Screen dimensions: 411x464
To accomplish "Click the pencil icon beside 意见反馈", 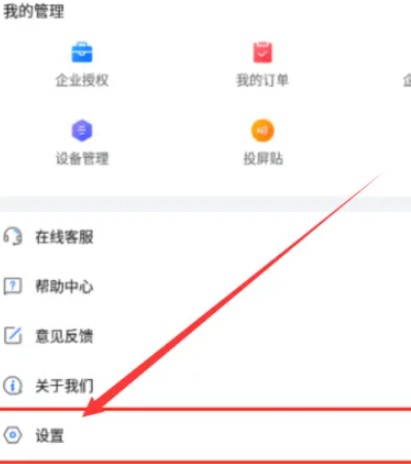I will [x=13, y=335].
